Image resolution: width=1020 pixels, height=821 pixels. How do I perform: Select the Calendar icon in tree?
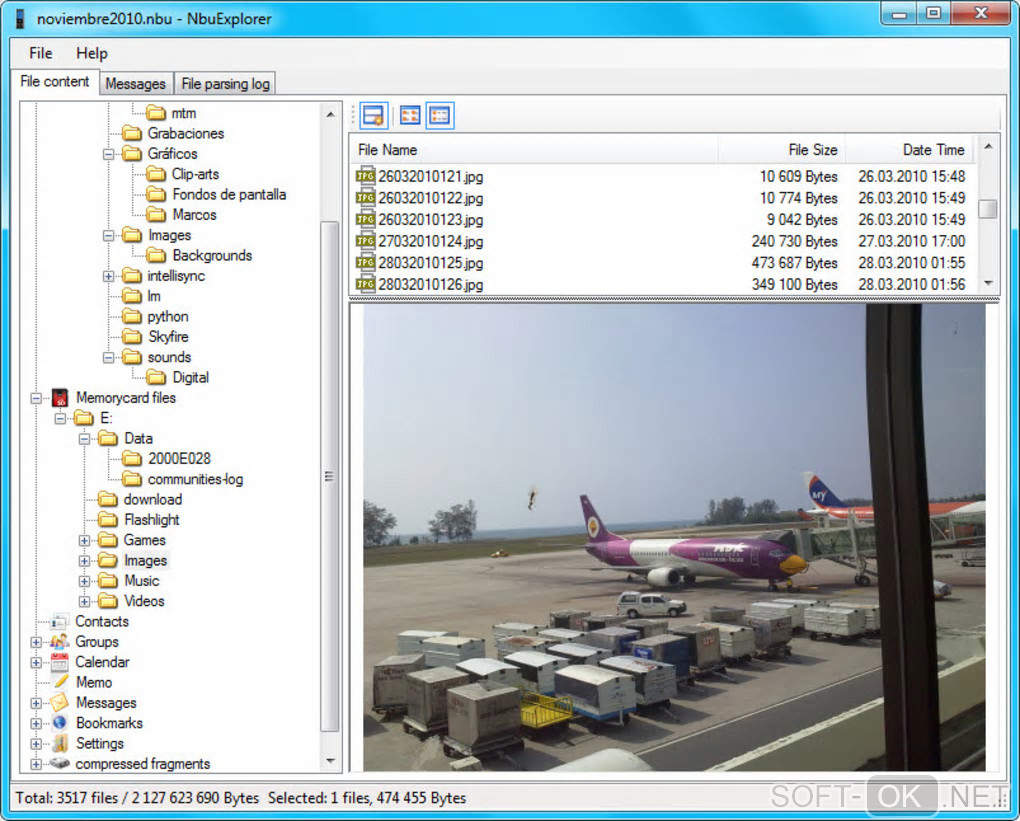click(x=60, y=662)
